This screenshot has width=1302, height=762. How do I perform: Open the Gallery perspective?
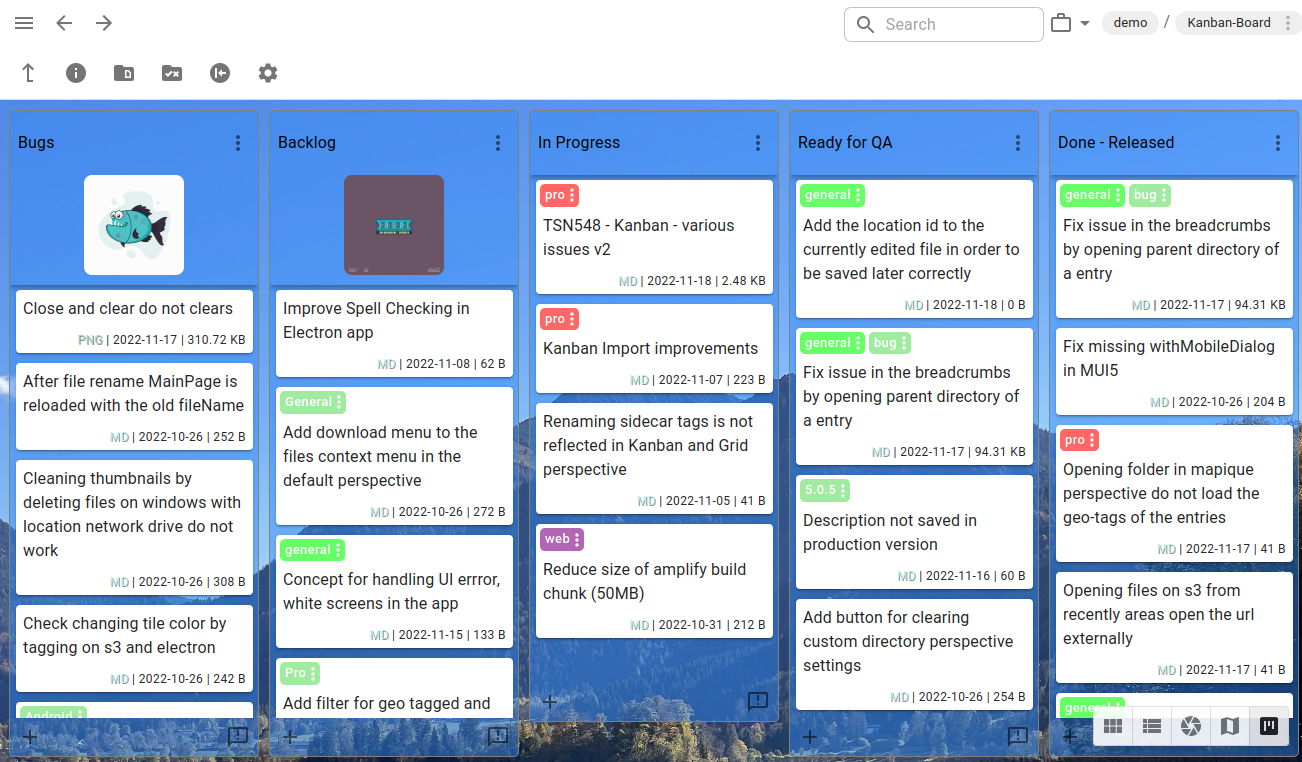click(1190, 726)
